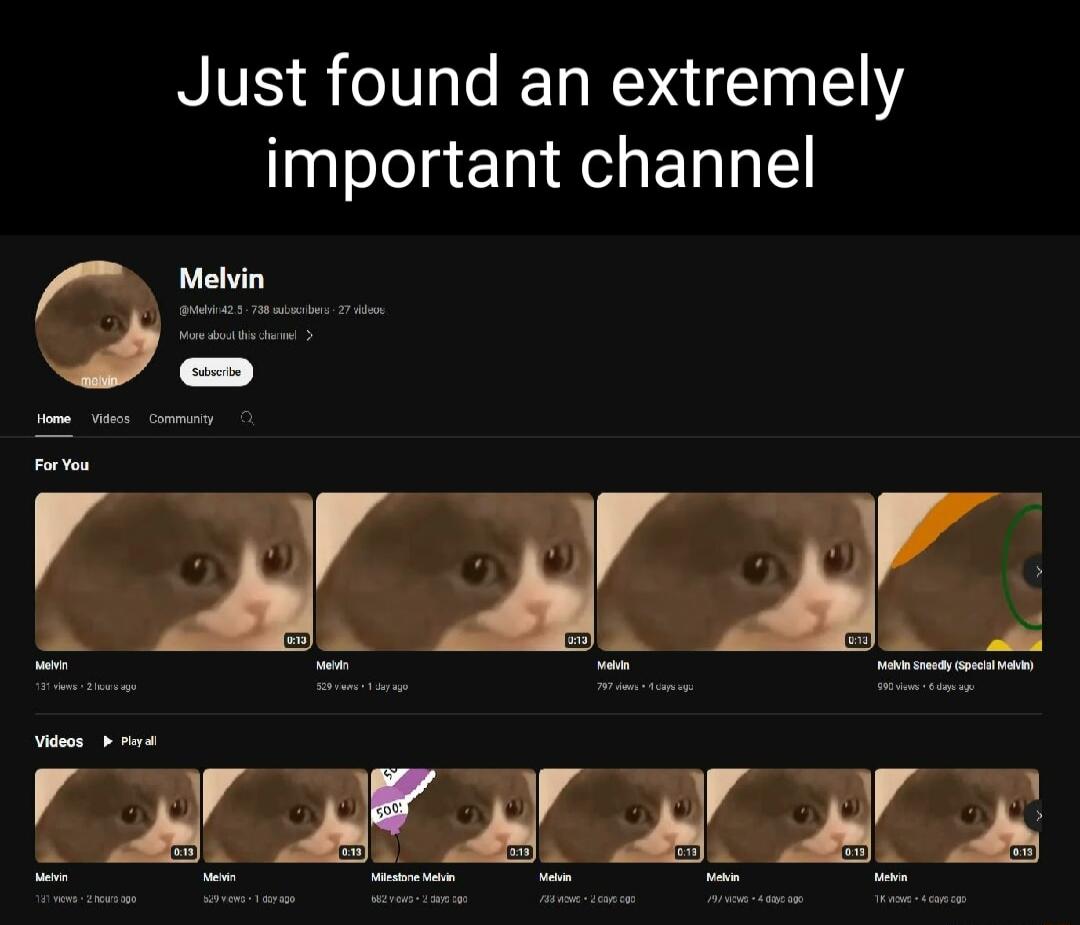Click the Play all triangle icon
The height and width of the screenshot is (925, 1080).
pyautogui.click(x=107, y=741)
